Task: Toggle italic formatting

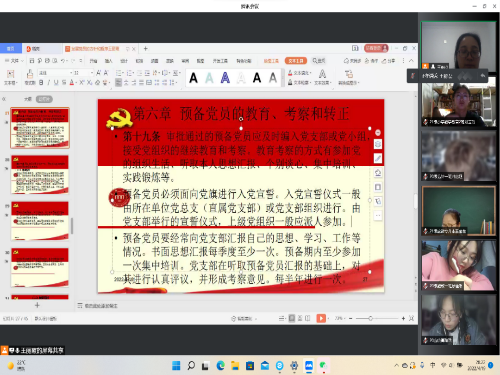Action: pos(48,82)
